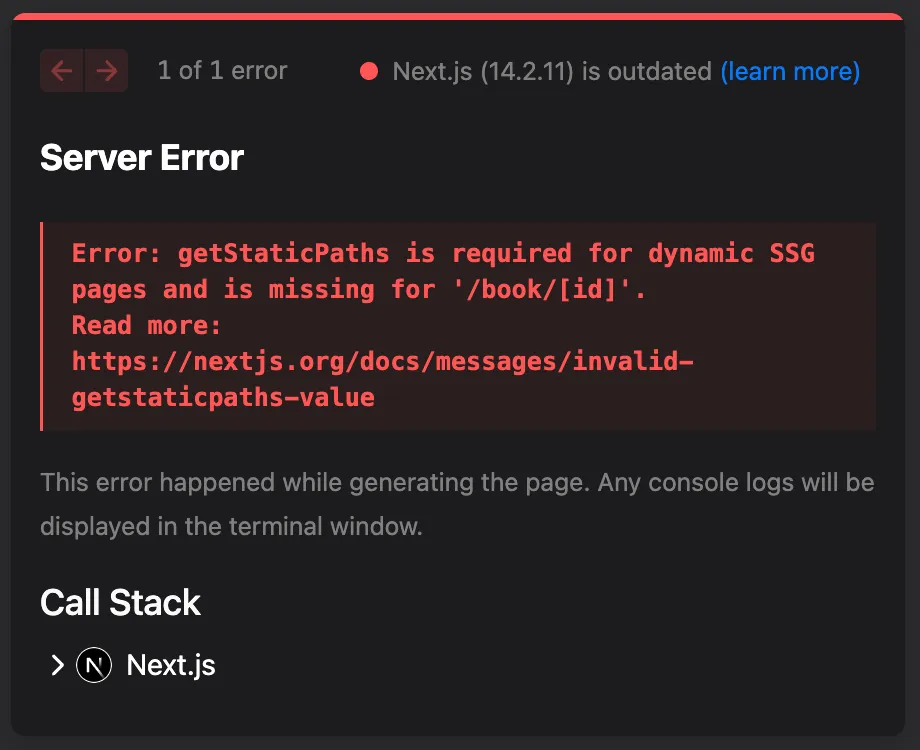This screenshot has width=920, height=750.
Task: Click the red bar atop the error dialog
Action: pyautogui.click(x=459, y=16)
